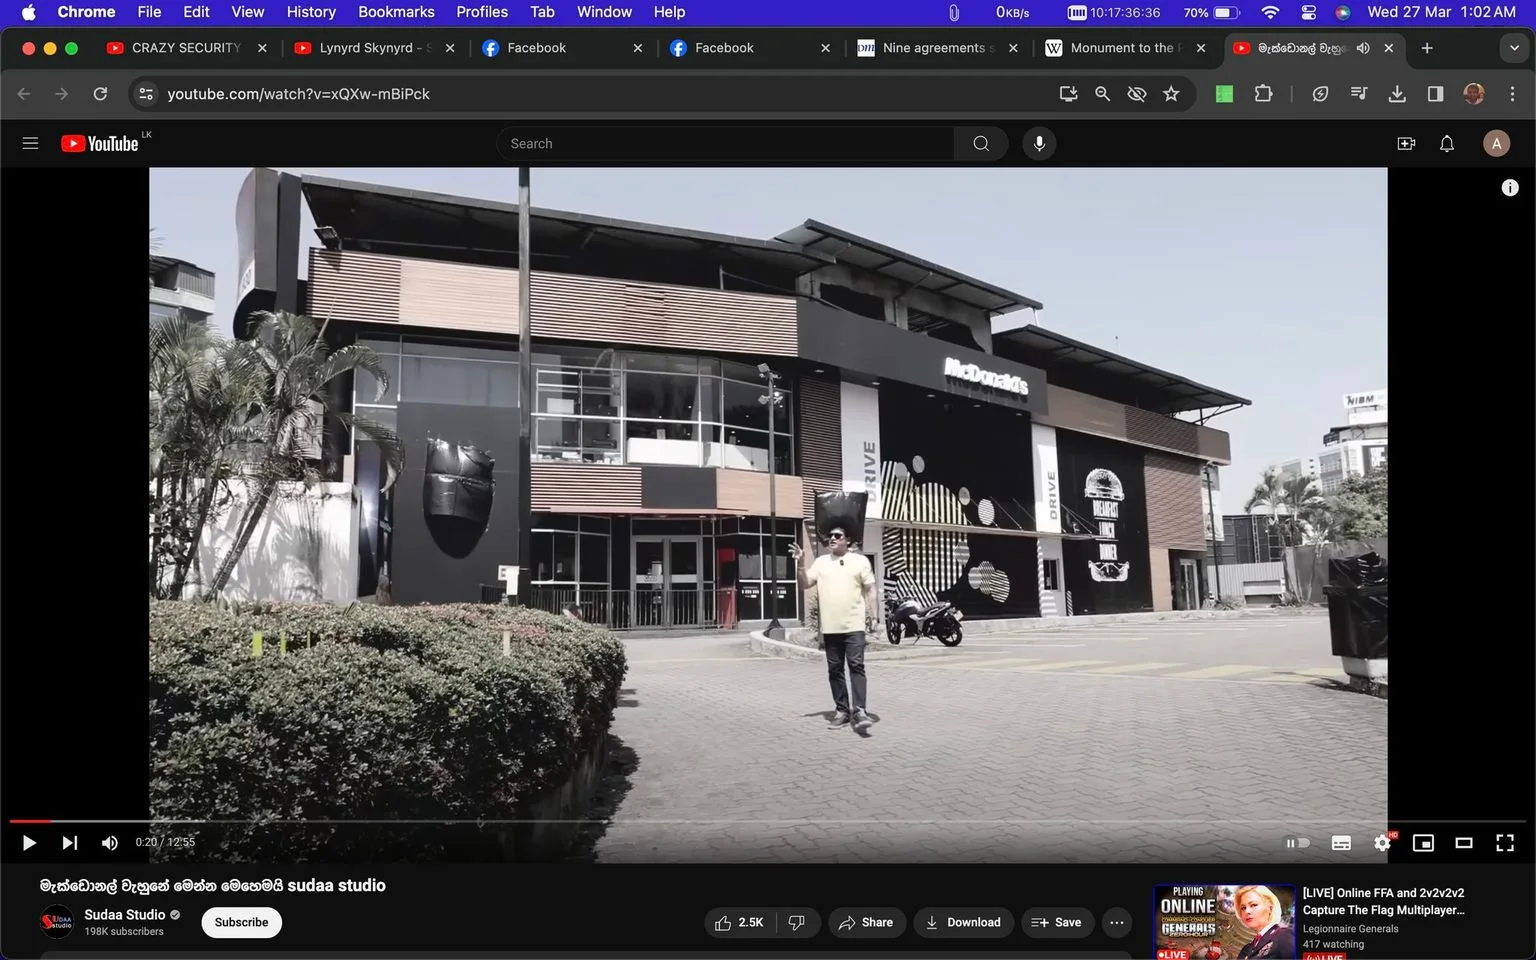Open the YouTube hamburger guide menu
This screenshot has width=1536, height=960.
[30, 144]
